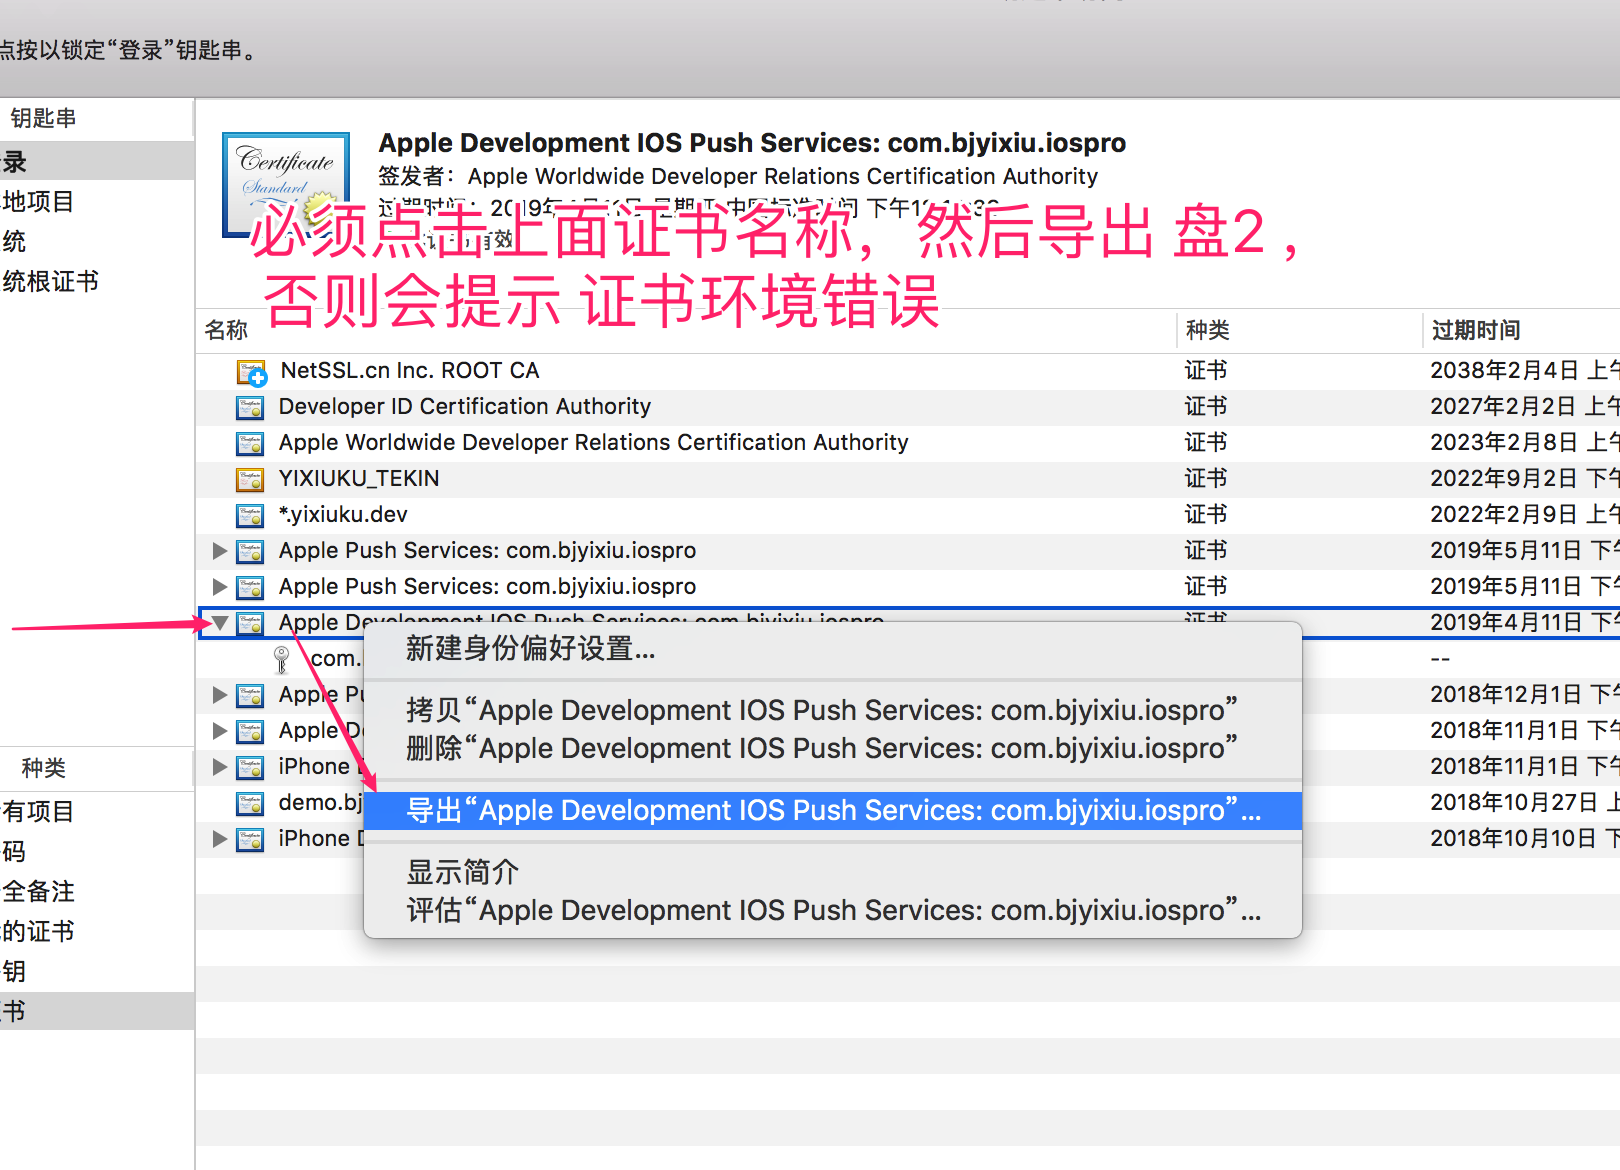The height and width of the screenshot is (1170, 1620).
Task: Select the 统根证书 keychain in the sidebar
Action: 97,281
